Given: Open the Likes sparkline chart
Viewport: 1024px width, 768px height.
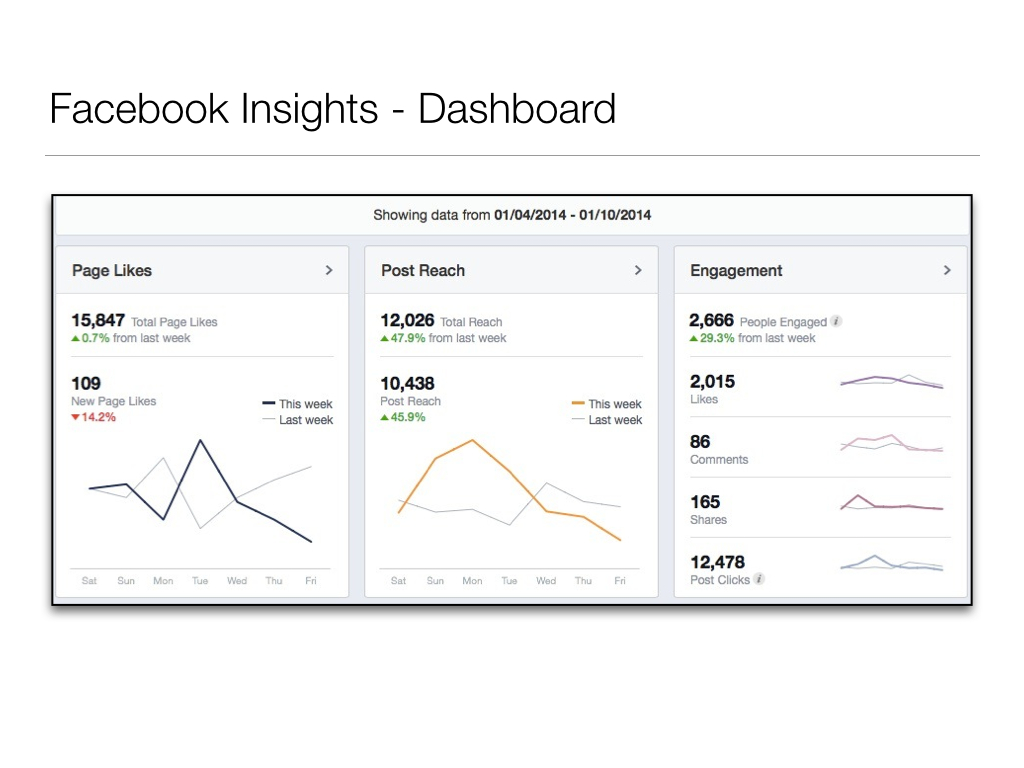Looking at the screenshot, I should 891,382.
